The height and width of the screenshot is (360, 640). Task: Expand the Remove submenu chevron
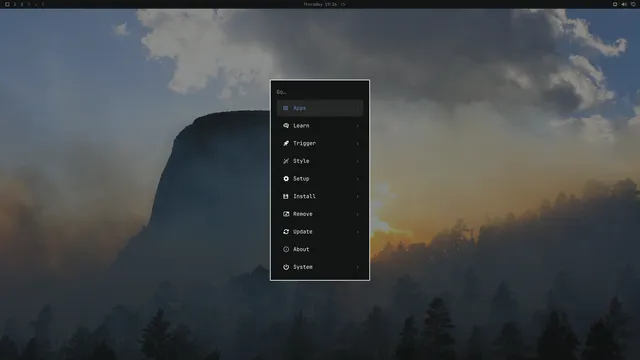[x=358, y=214]
